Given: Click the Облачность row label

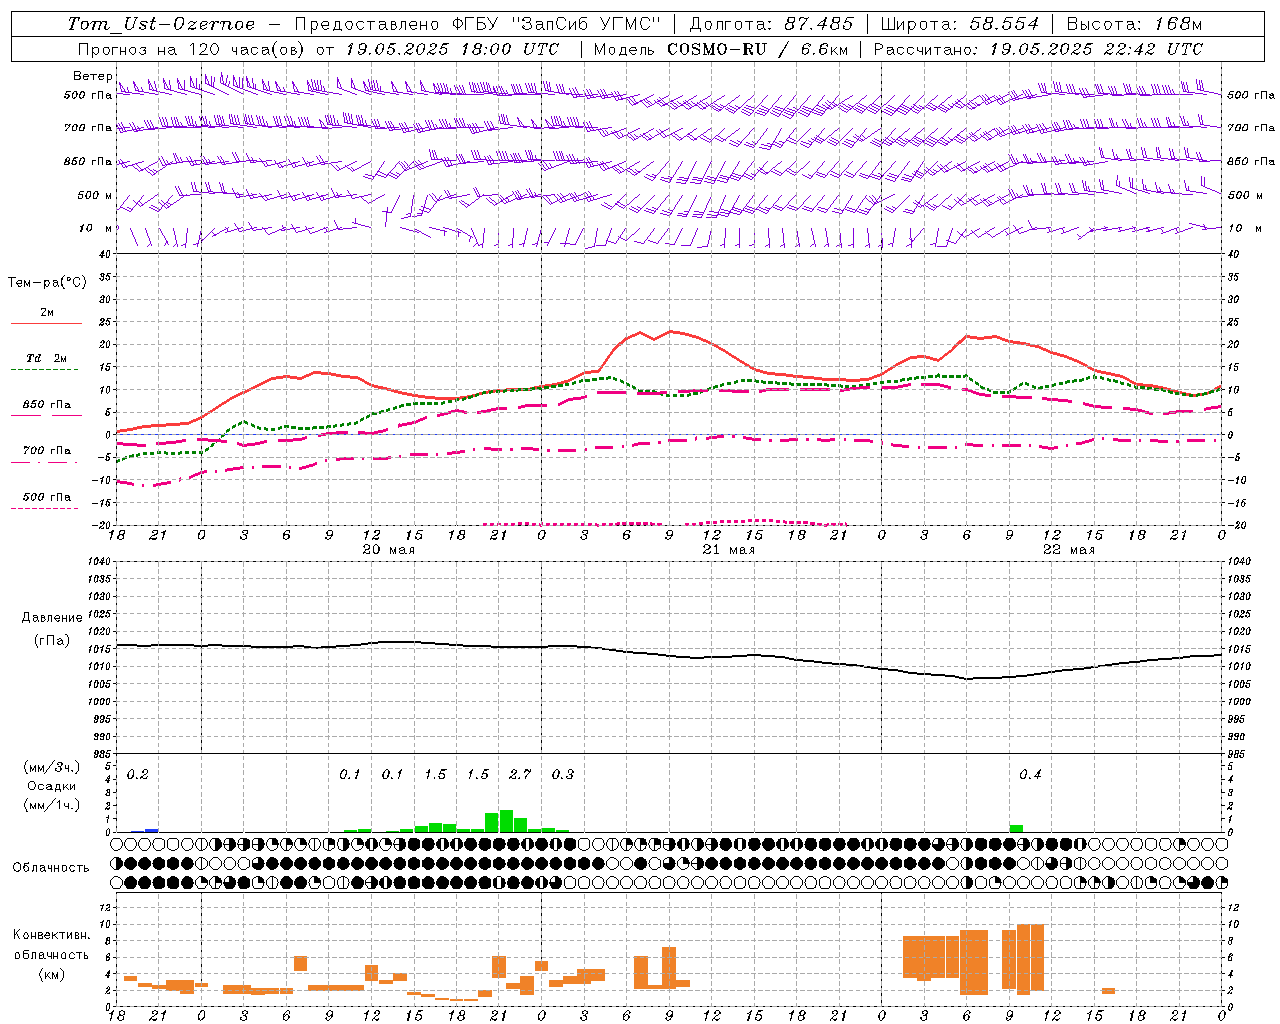Looking at the screenshot, I should (51, 868).
